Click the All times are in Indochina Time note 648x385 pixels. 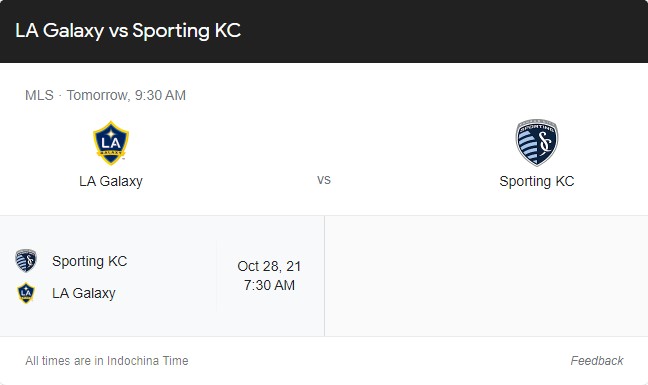(107, 361)
